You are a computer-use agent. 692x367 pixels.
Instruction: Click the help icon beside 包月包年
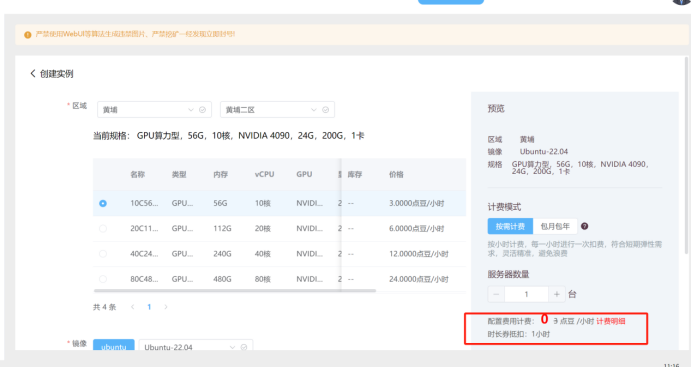point(584,226)
